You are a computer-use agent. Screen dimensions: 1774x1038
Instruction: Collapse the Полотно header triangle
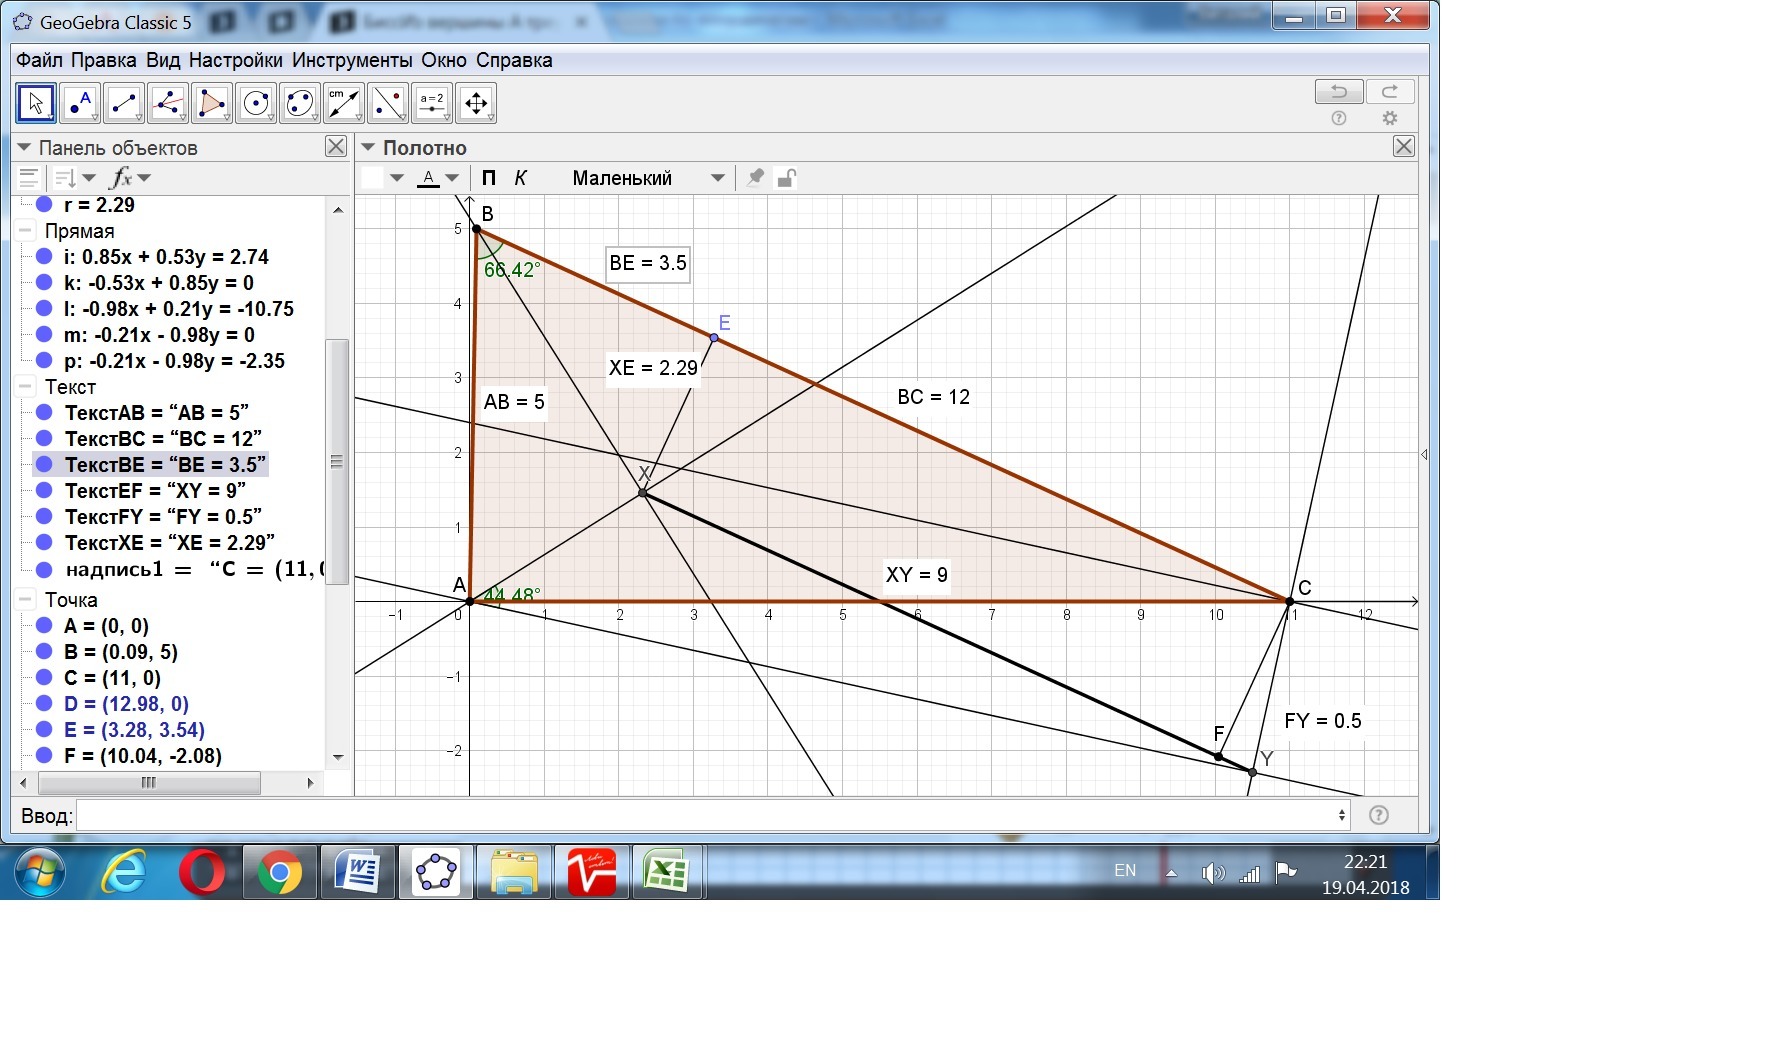pos(368,147)
